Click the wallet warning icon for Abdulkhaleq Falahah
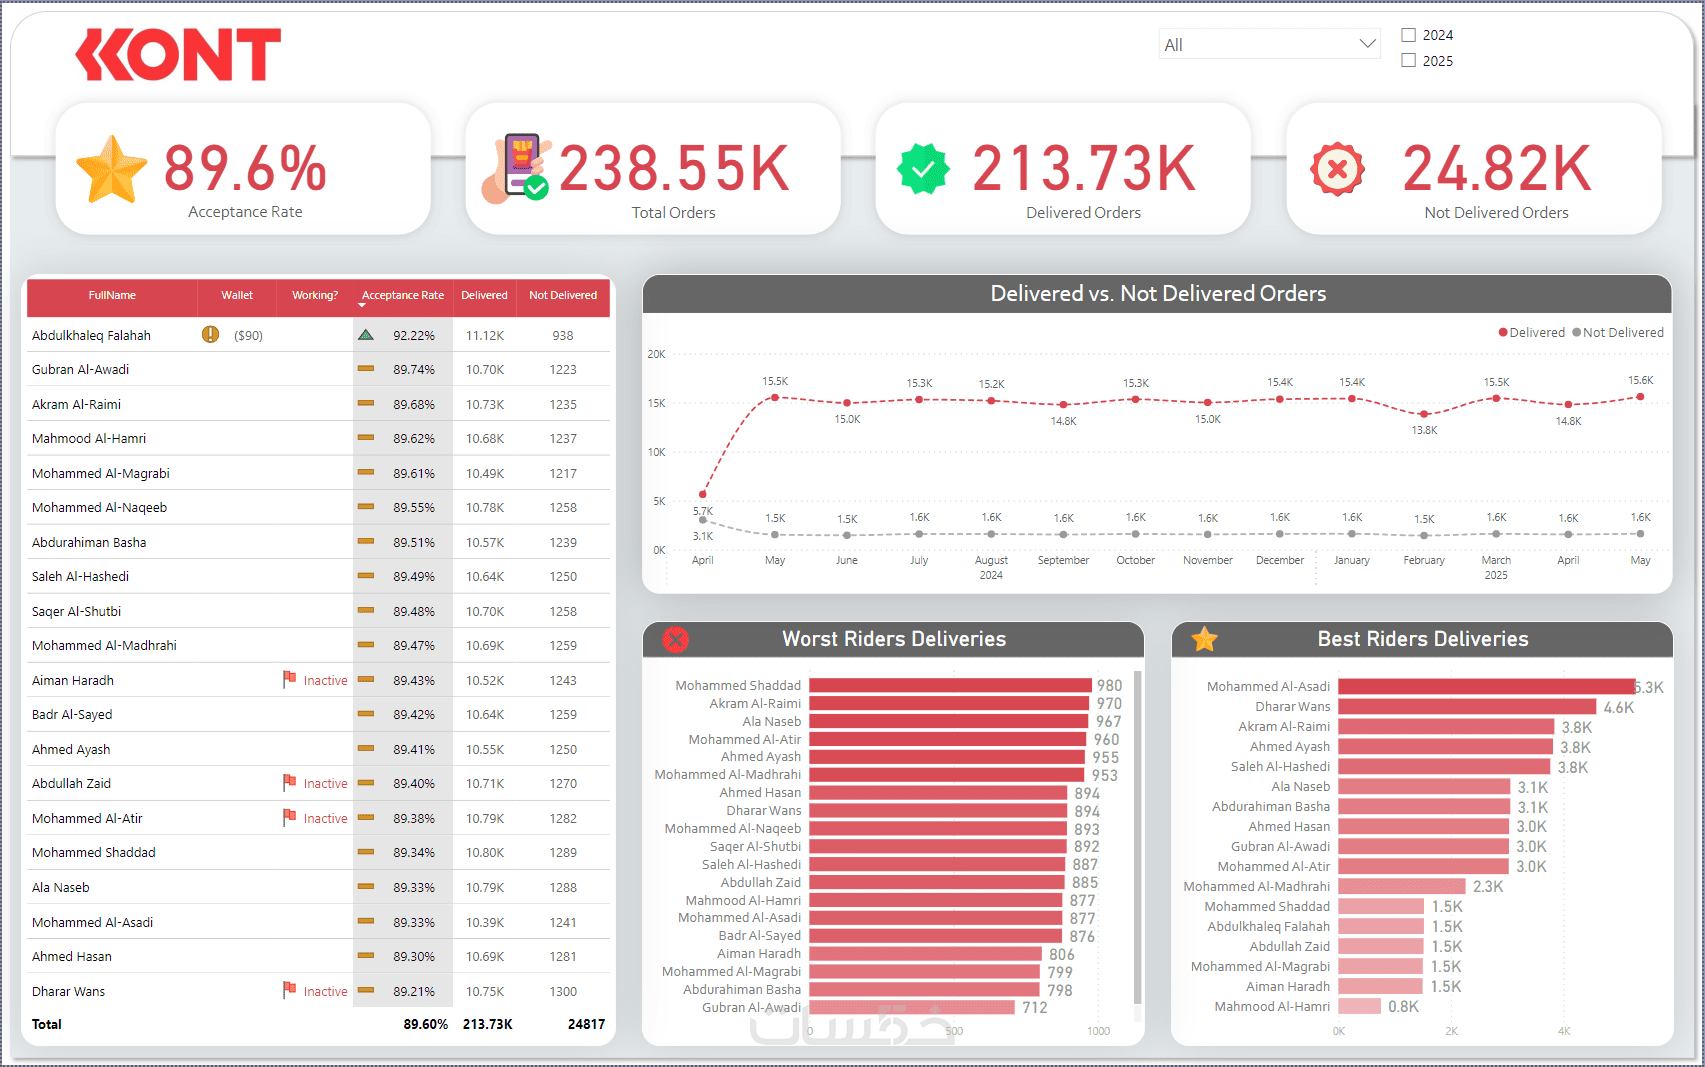The width and height of the screenshot is (1705, 1067). [210, 334]
